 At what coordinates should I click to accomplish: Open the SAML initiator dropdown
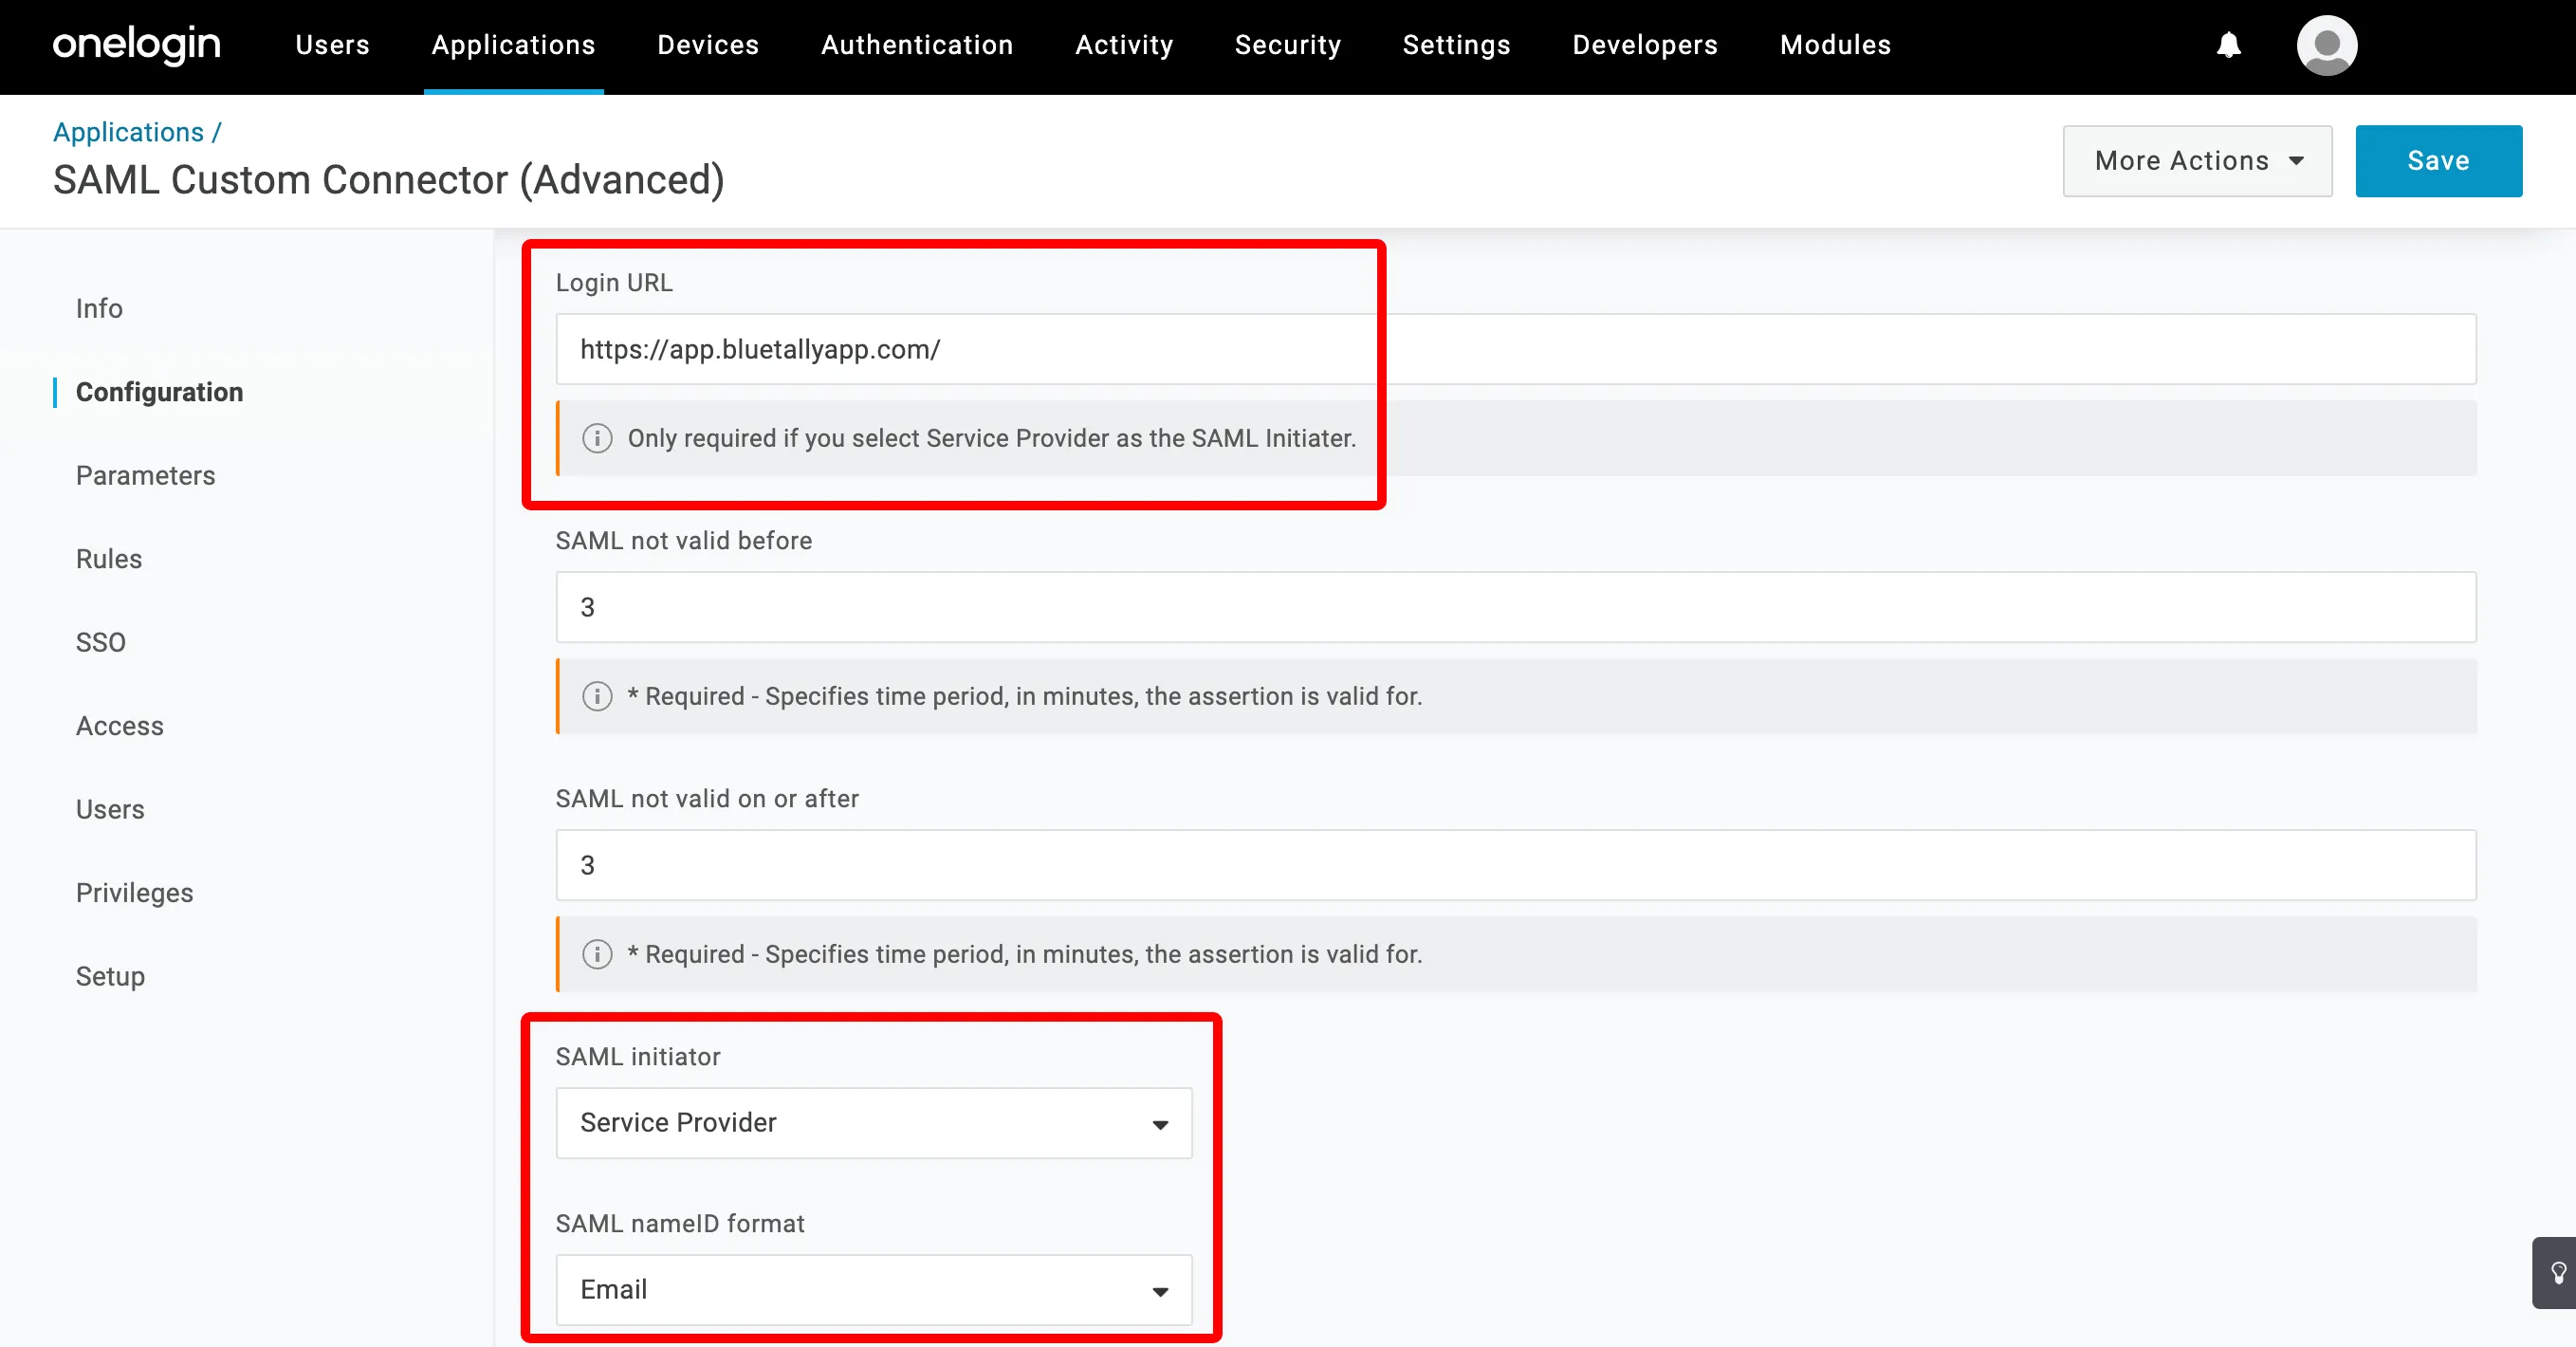(x=873, y=1123)
